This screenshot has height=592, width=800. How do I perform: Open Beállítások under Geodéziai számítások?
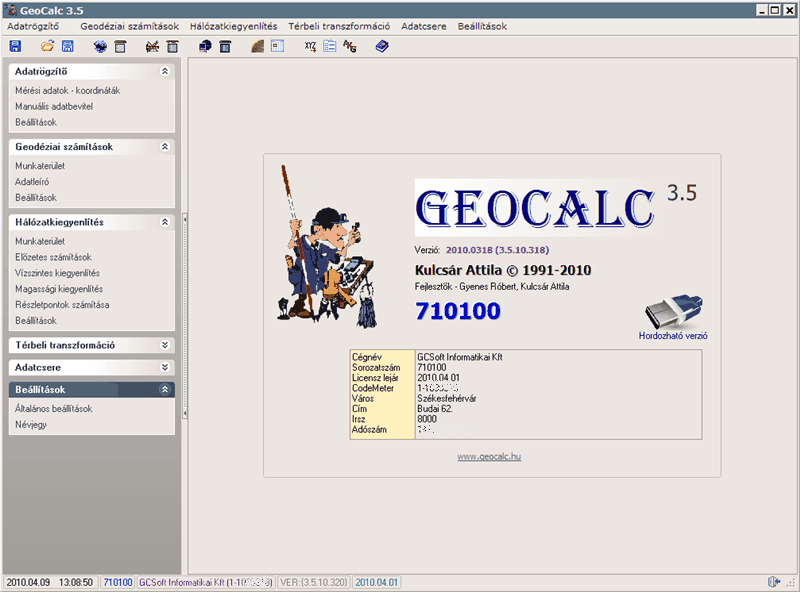pos(36,198)
